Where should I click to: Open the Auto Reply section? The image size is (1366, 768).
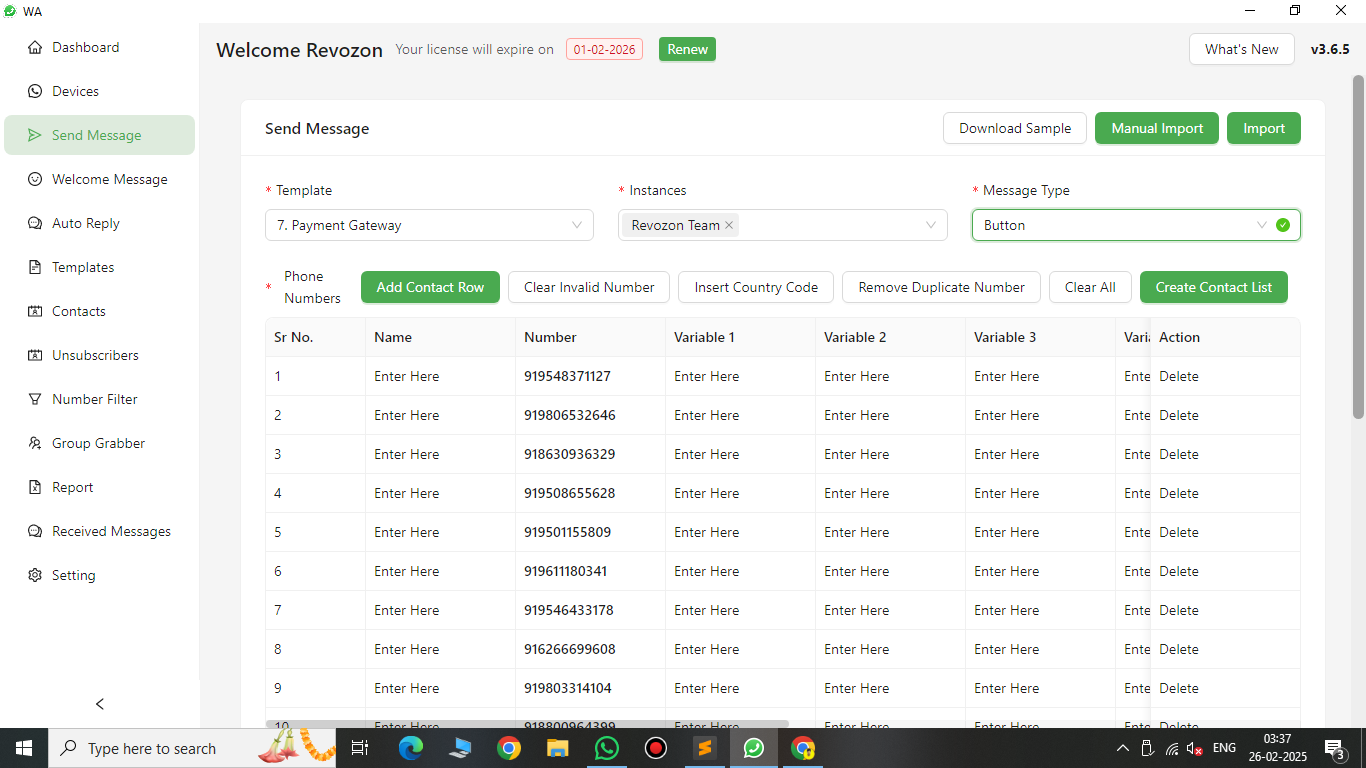click(x=99, y=223)
